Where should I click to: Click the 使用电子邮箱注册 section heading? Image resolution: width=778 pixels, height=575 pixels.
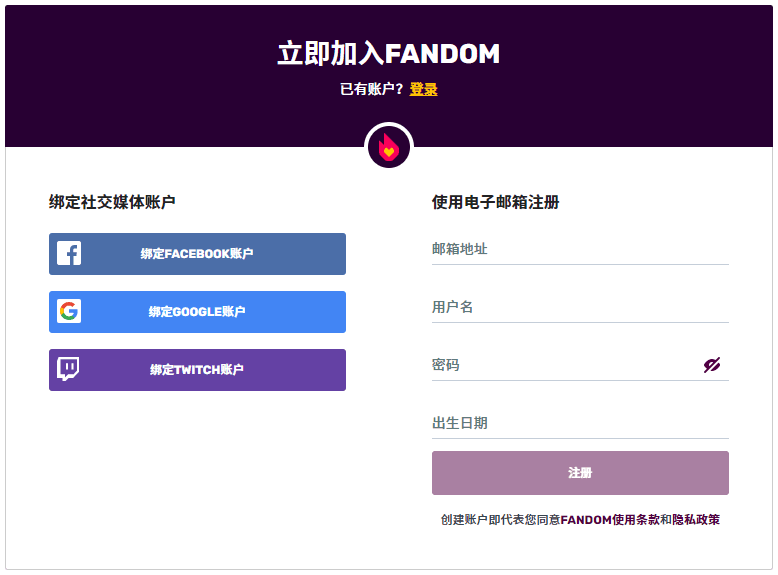(495, 202)
